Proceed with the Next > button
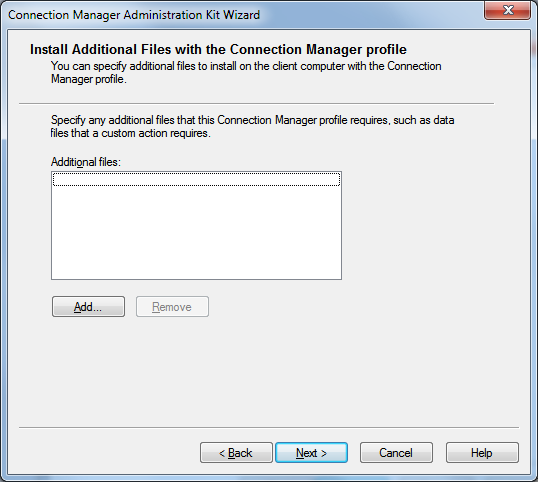Screen dimensions: 538x482 [312, 452]
